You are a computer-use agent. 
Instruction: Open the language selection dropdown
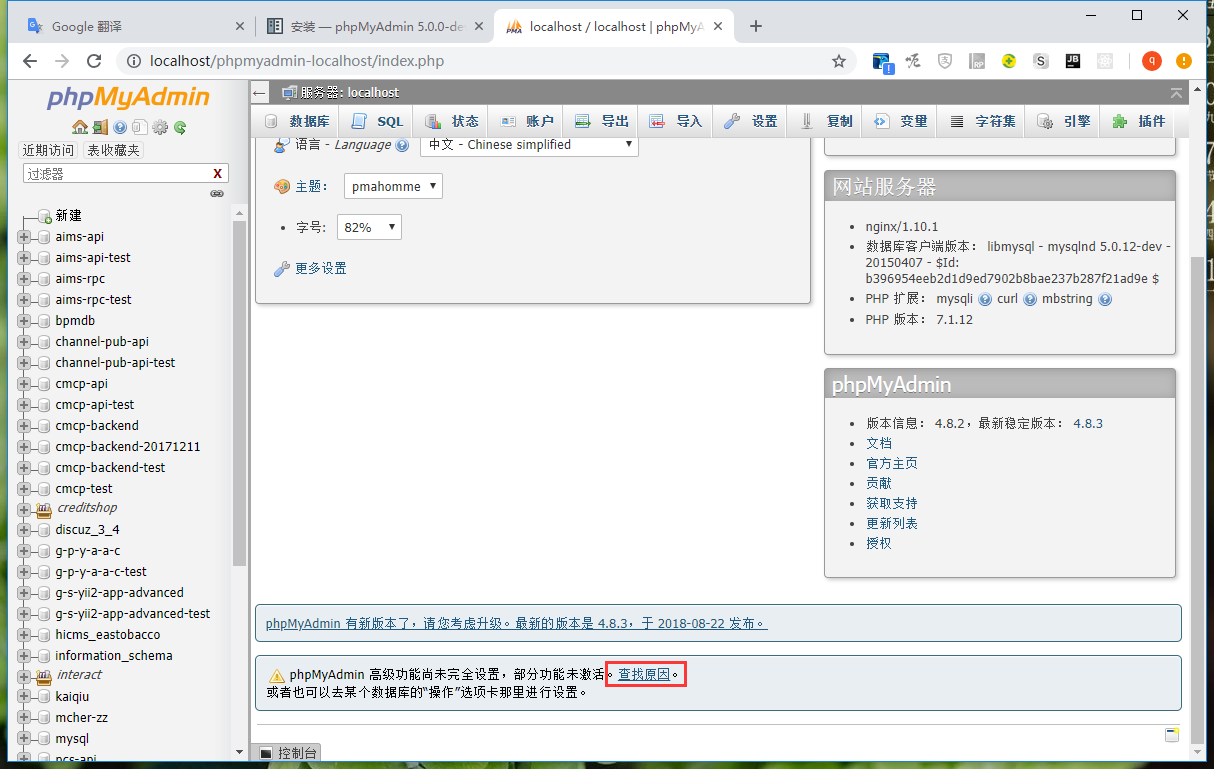click(528, 145)
